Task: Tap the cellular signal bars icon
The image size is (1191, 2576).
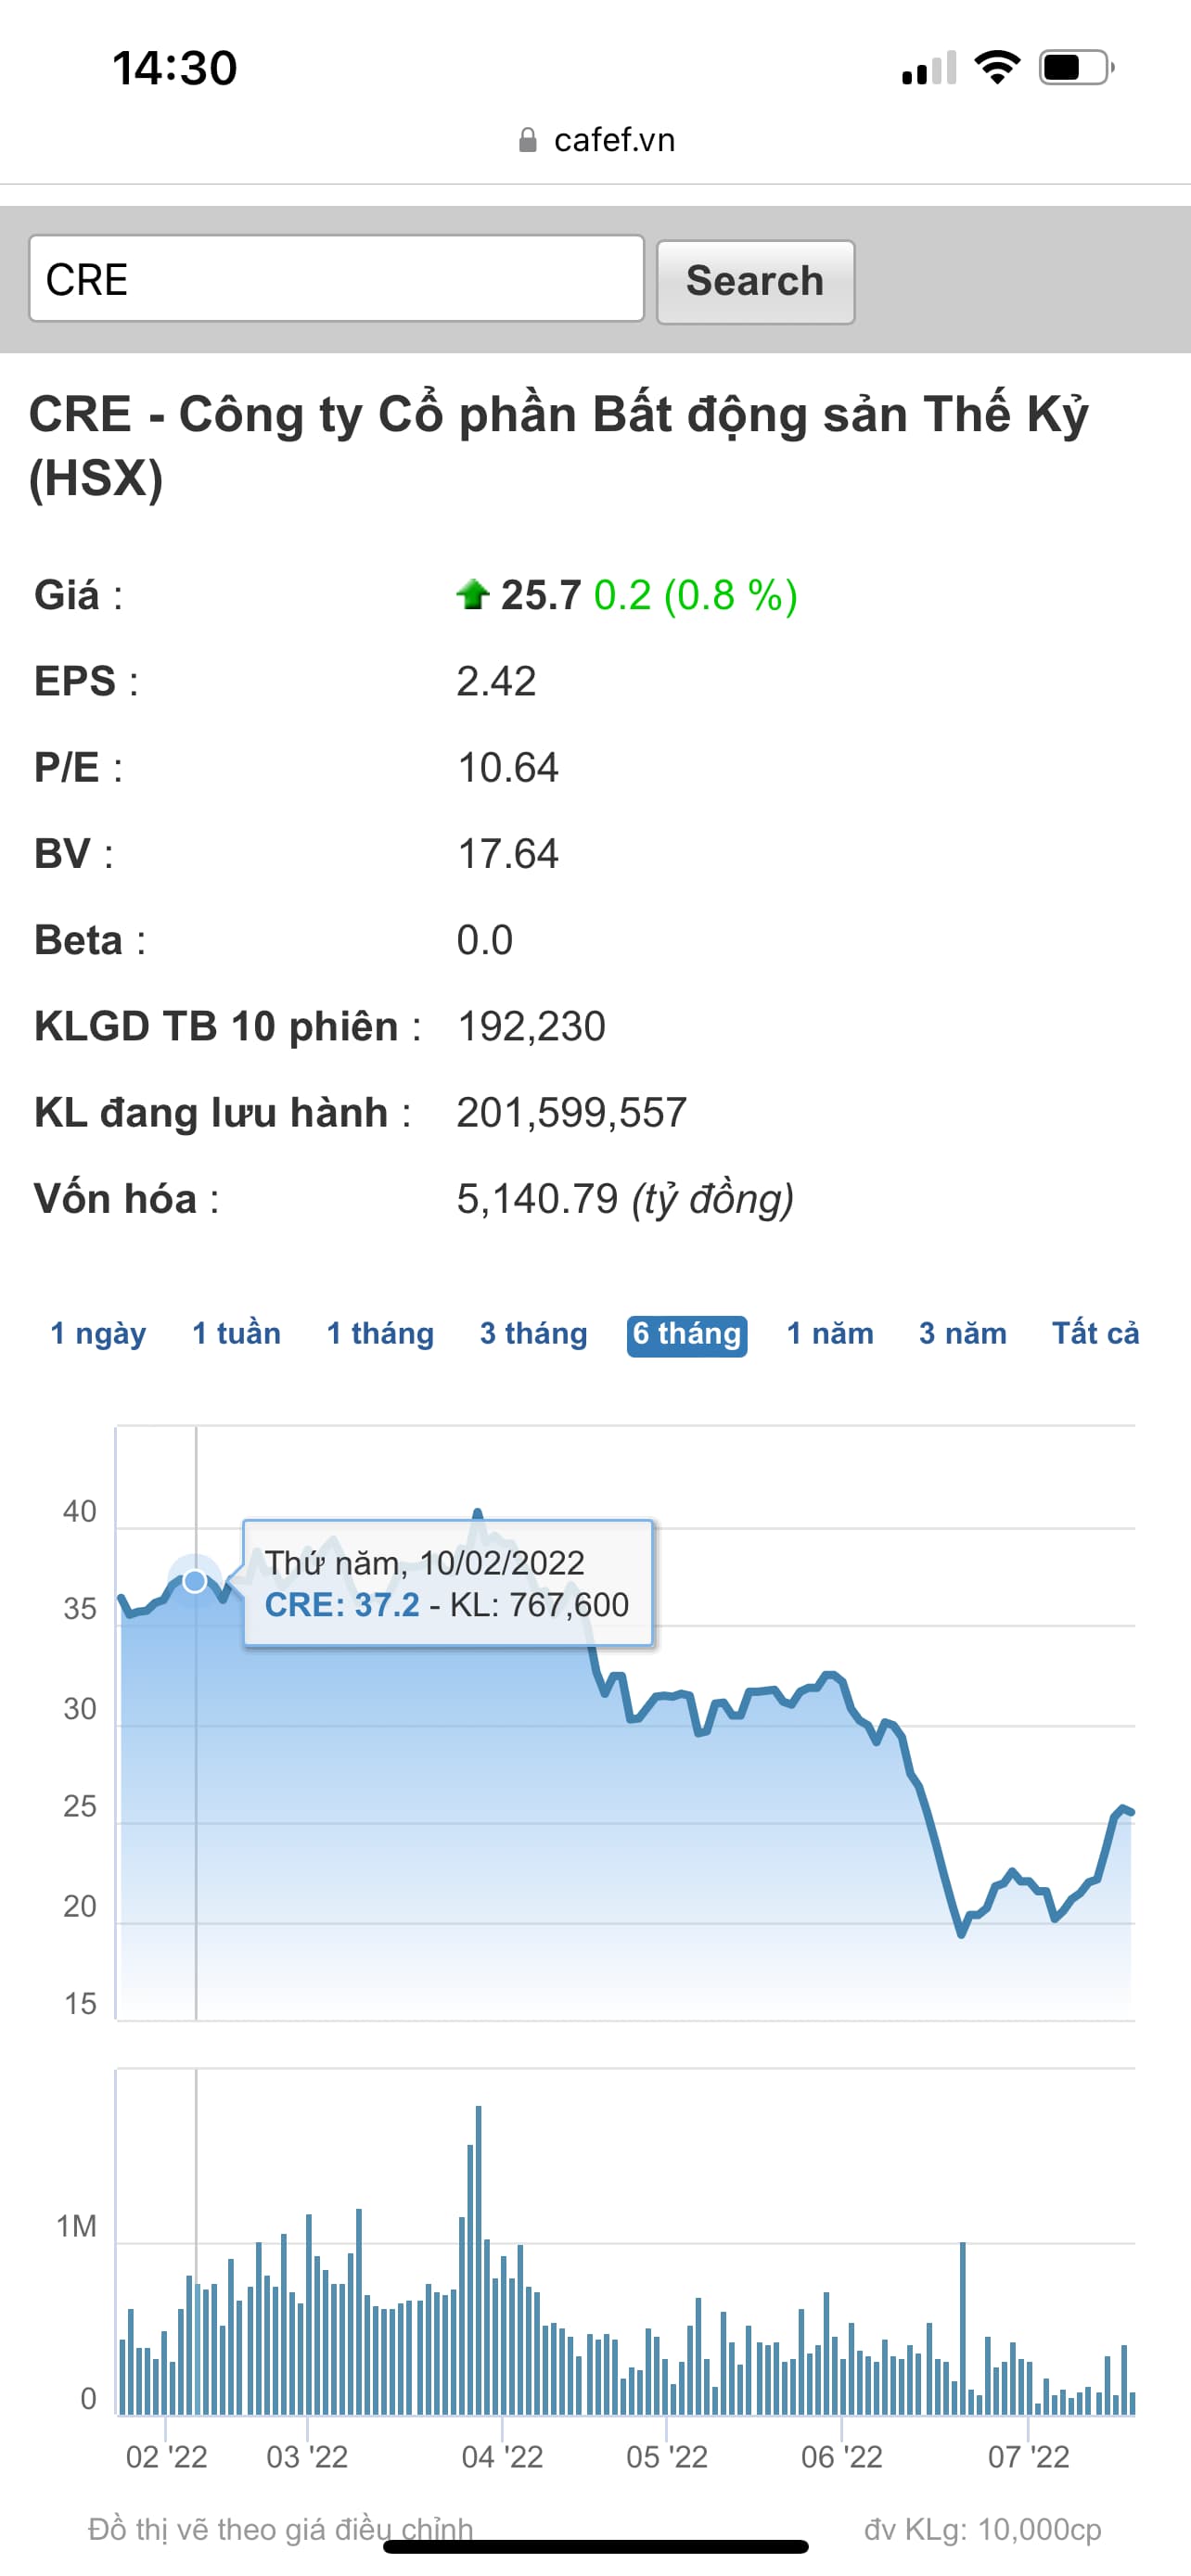Action: [928, 69]
